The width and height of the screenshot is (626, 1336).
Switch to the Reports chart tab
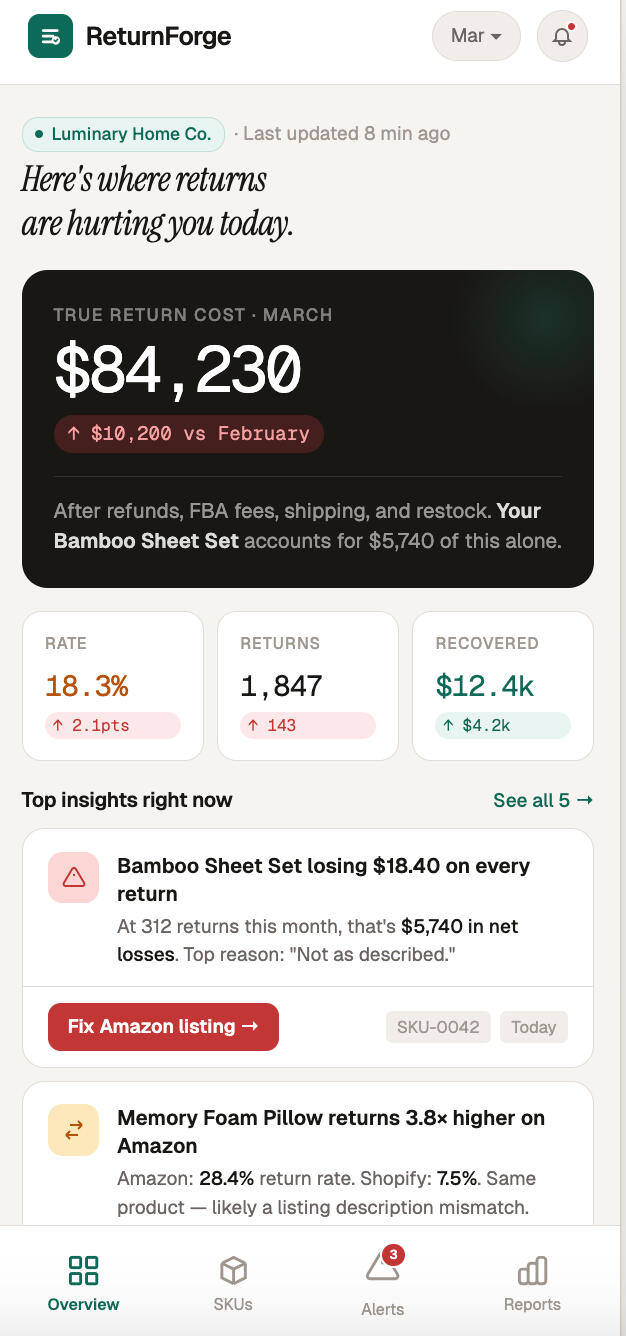532,1283
